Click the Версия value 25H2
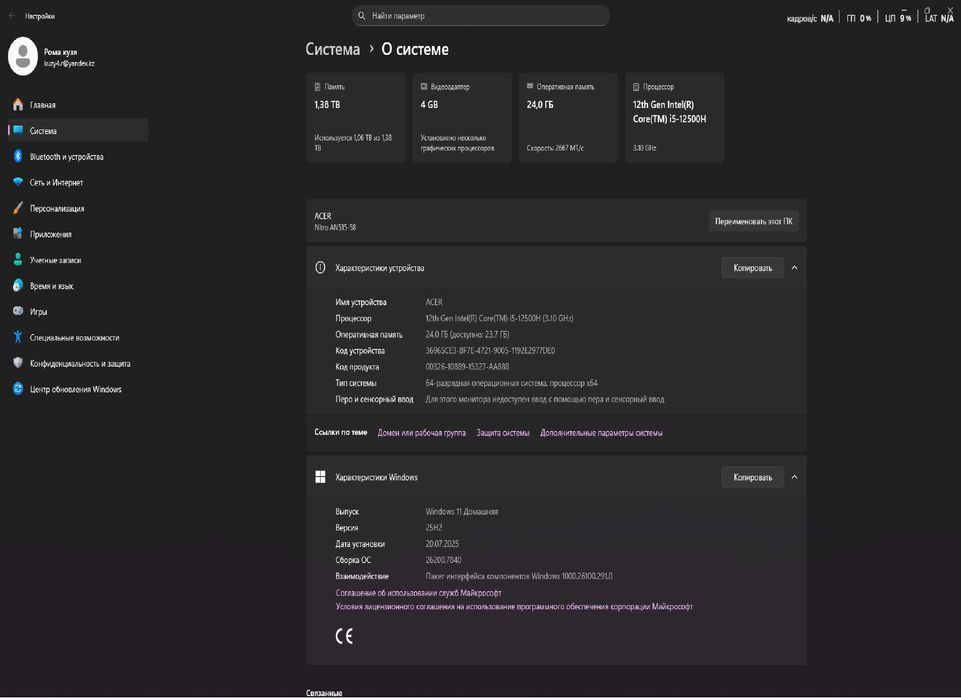 (434, 527)
